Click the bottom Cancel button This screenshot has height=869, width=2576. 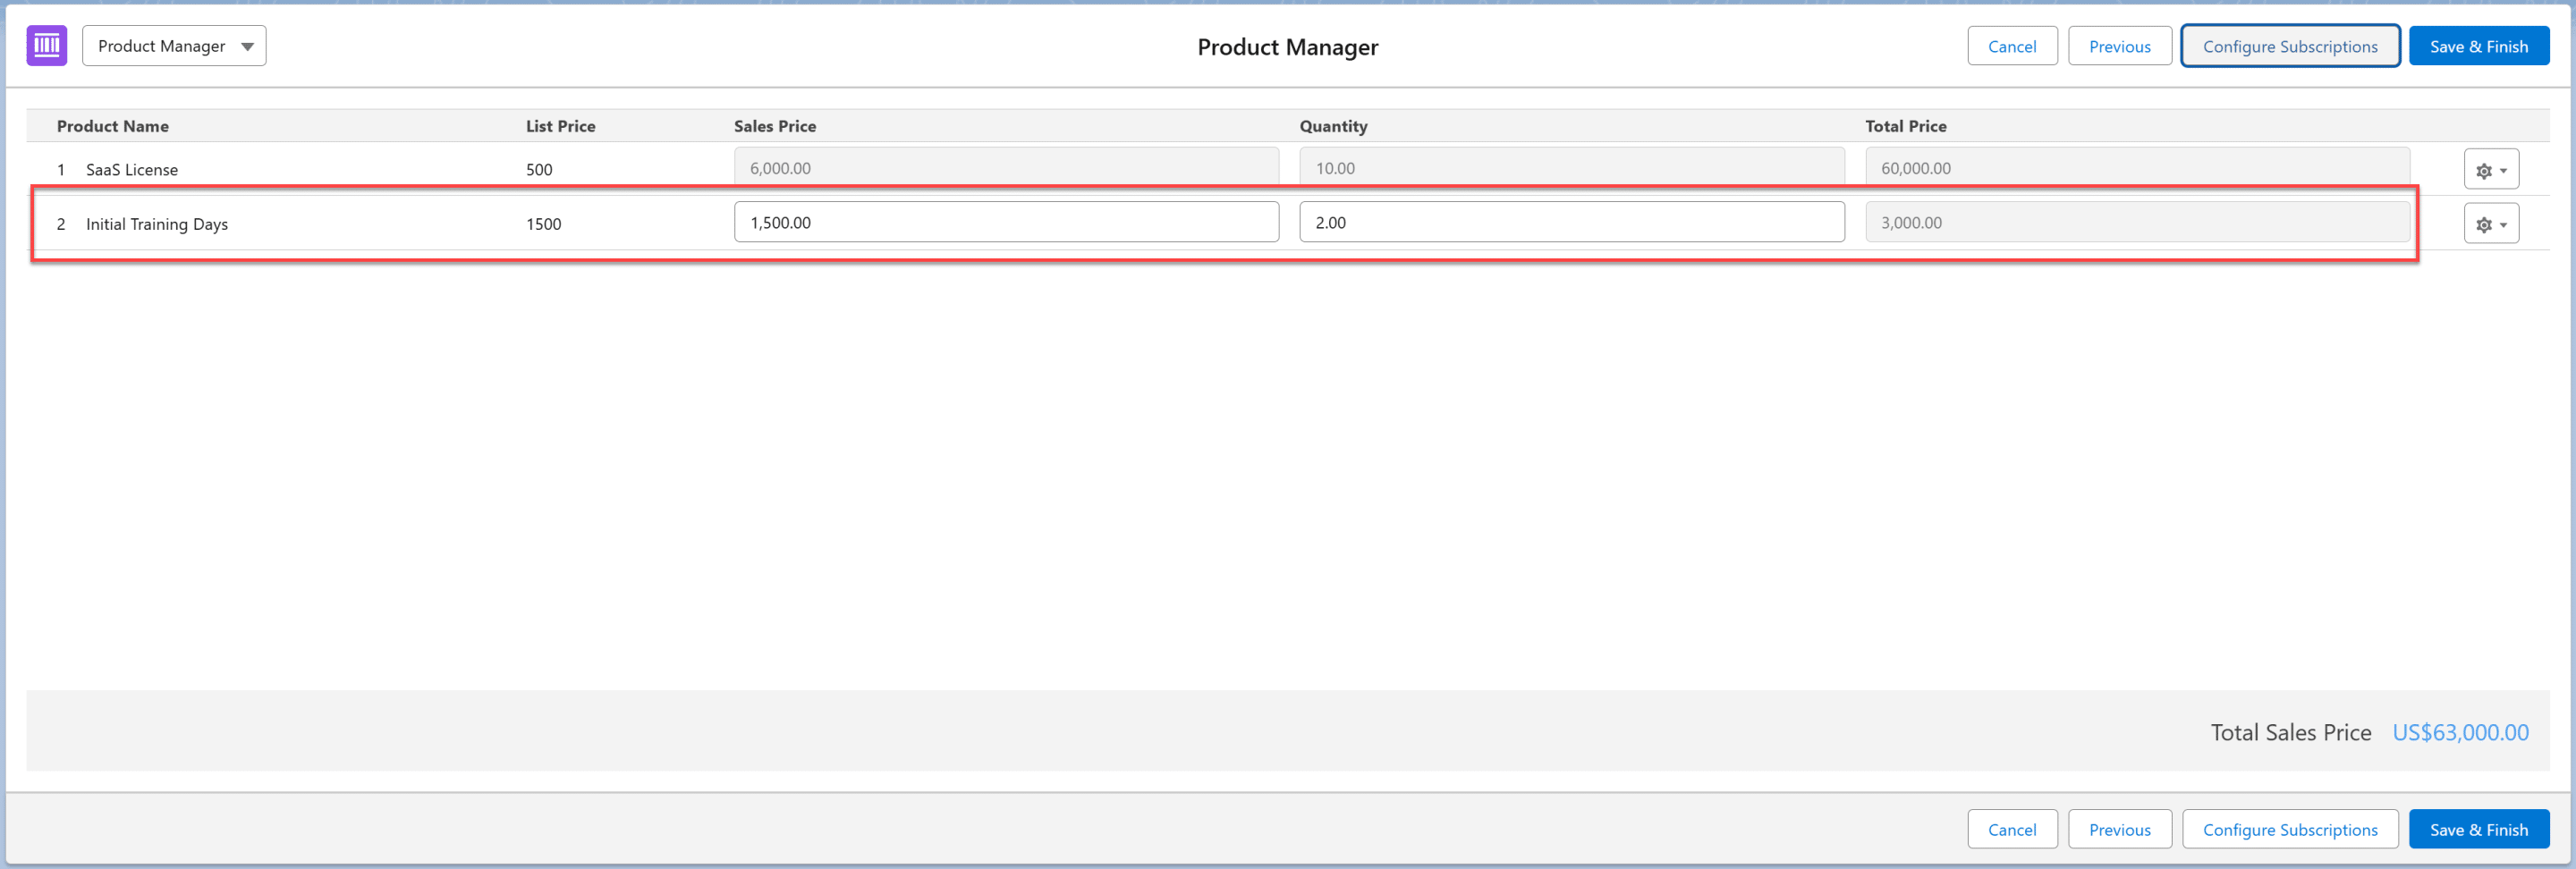click(x=2011, y=829)
